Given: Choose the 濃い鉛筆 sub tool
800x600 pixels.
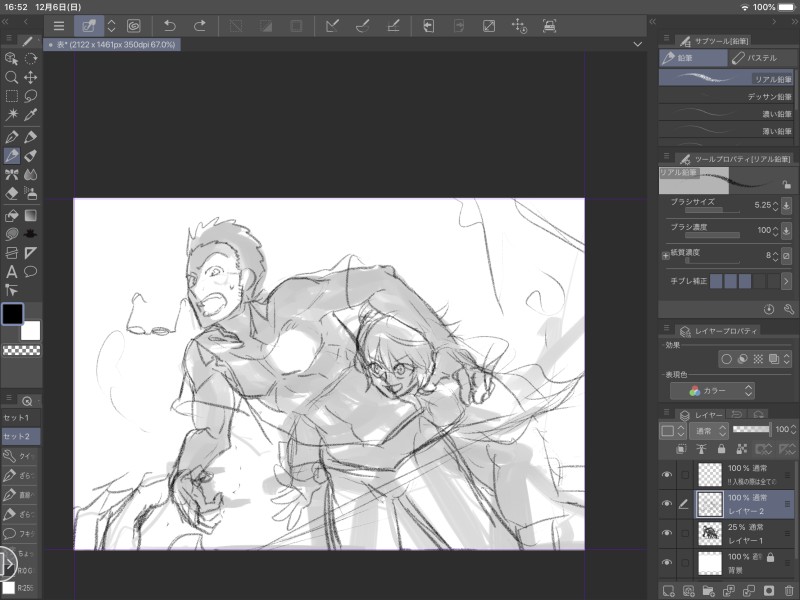Looking at the screenshot, I should coord(726,114).
